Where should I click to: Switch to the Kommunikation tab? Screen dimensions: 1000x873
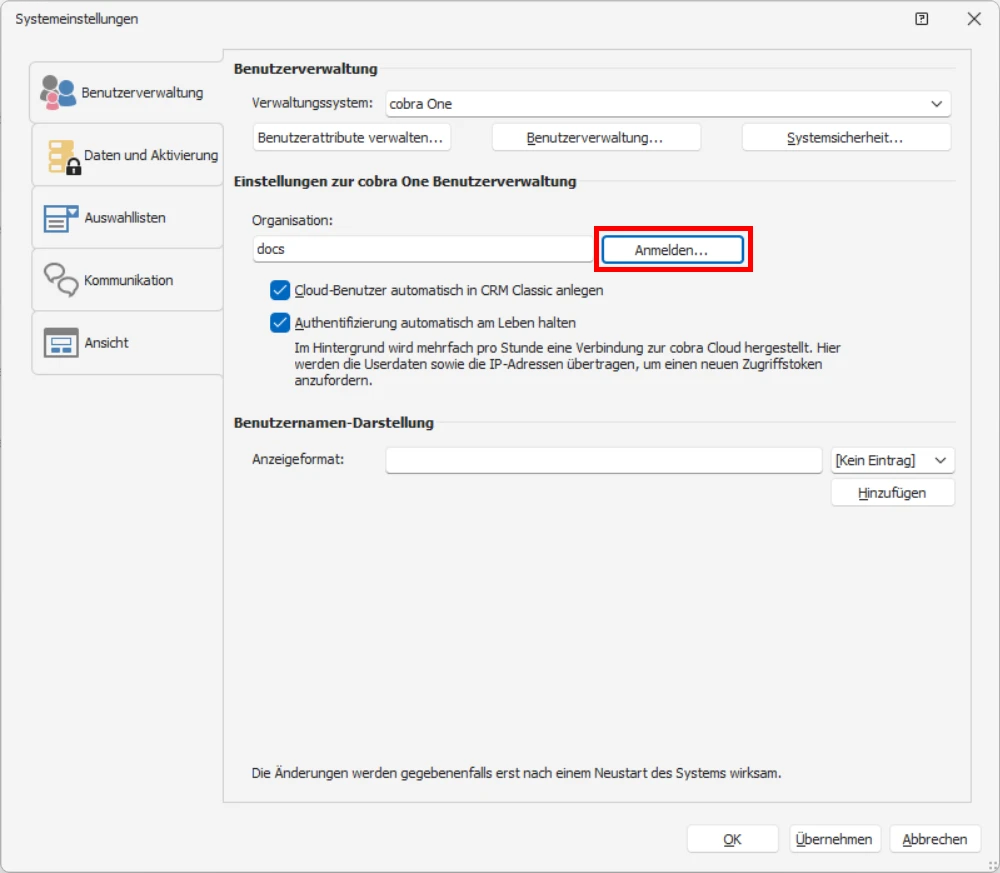pyautogui.click(x=120, y=279)
